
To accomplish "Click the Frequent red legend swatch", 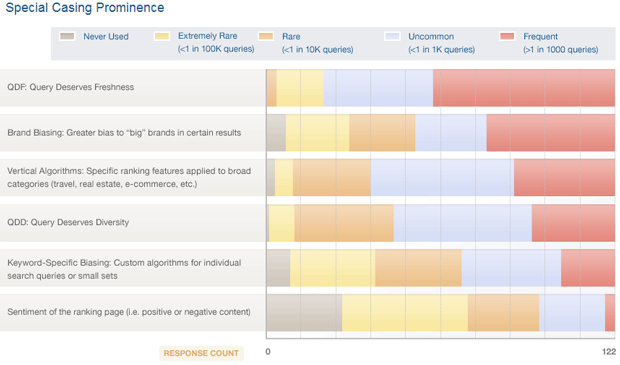I will 507,36.
